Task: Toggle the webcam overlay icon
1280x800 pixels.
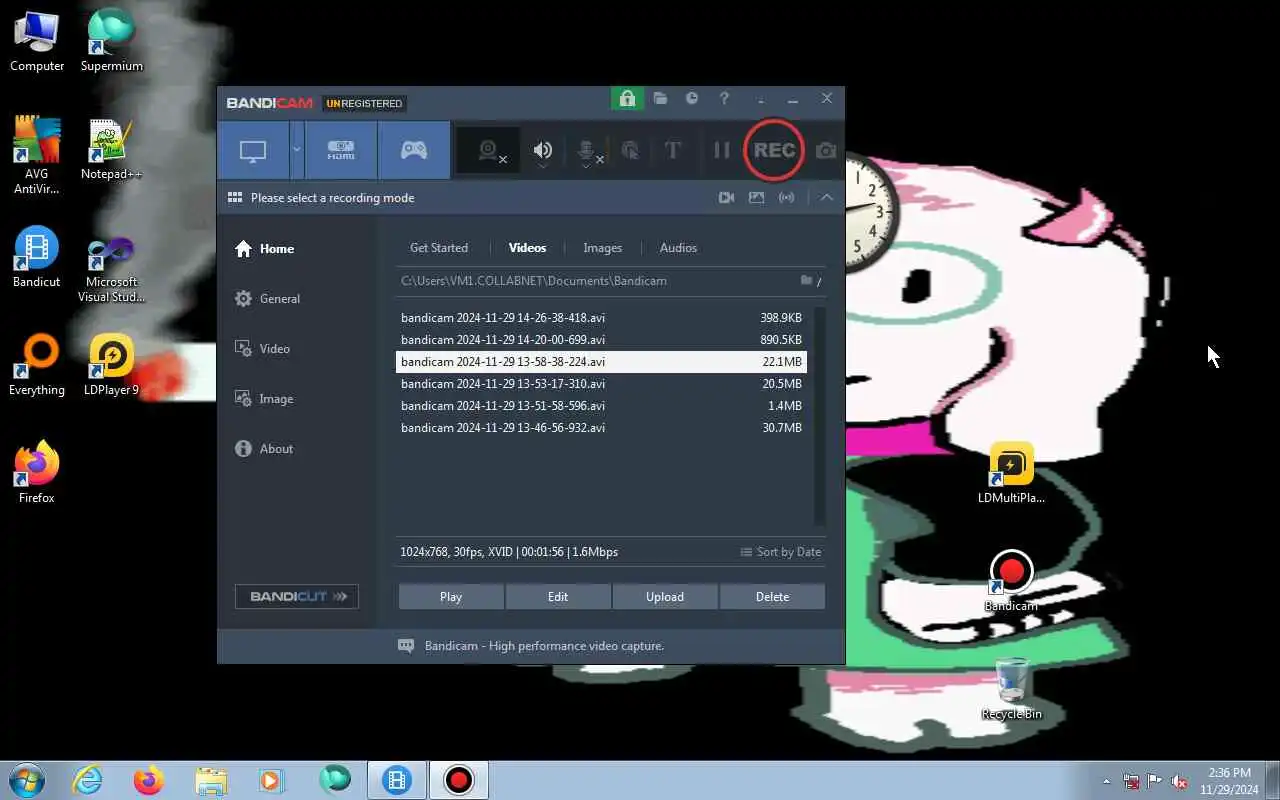Action: point(488,151)
